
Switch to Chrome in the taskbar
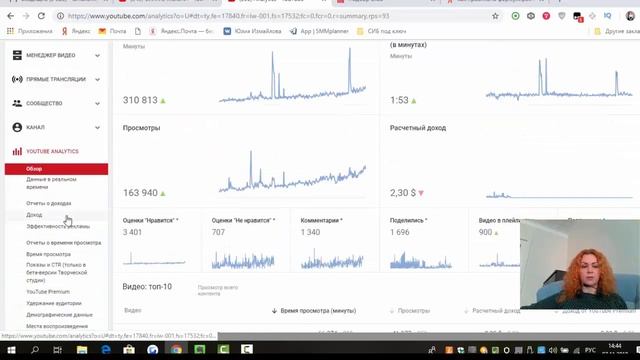pyautogui.click(x=176, y=350)
